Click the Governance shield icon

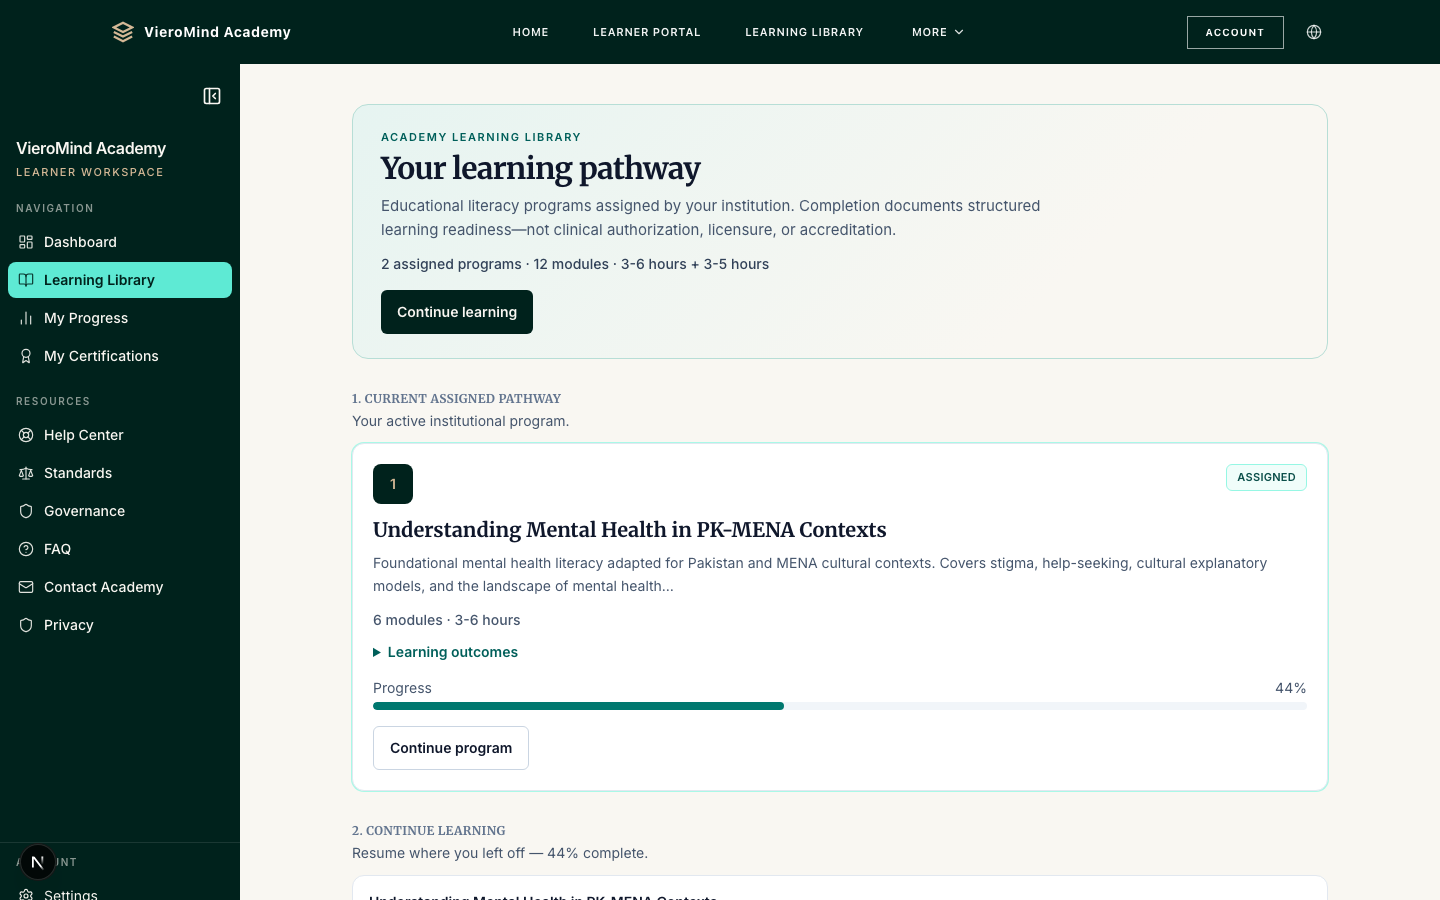tap(26, 511)
